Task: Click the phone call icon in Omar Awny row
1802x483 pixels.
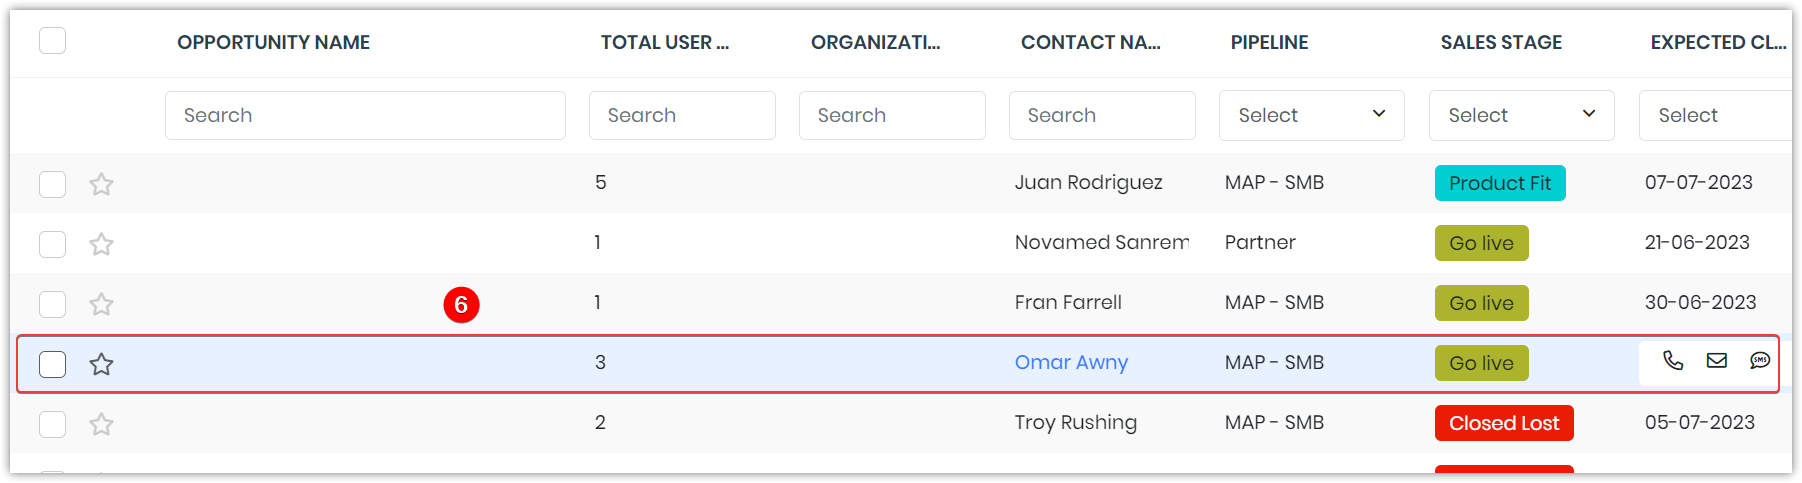Action: tap(1673, 361)
